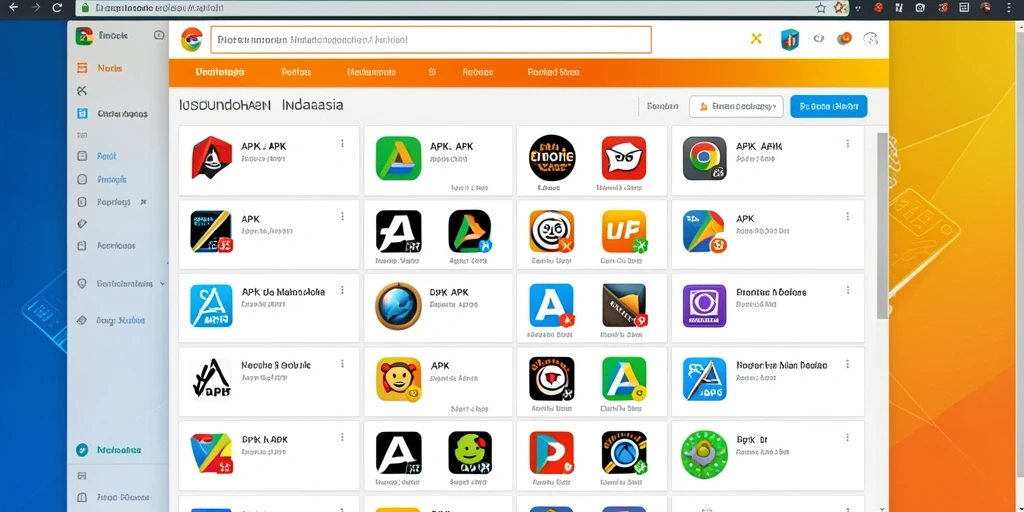This screenshot has width=1024, height=512.
Task: Click the tag icon in the sidebar
Action: coord(82,224)
